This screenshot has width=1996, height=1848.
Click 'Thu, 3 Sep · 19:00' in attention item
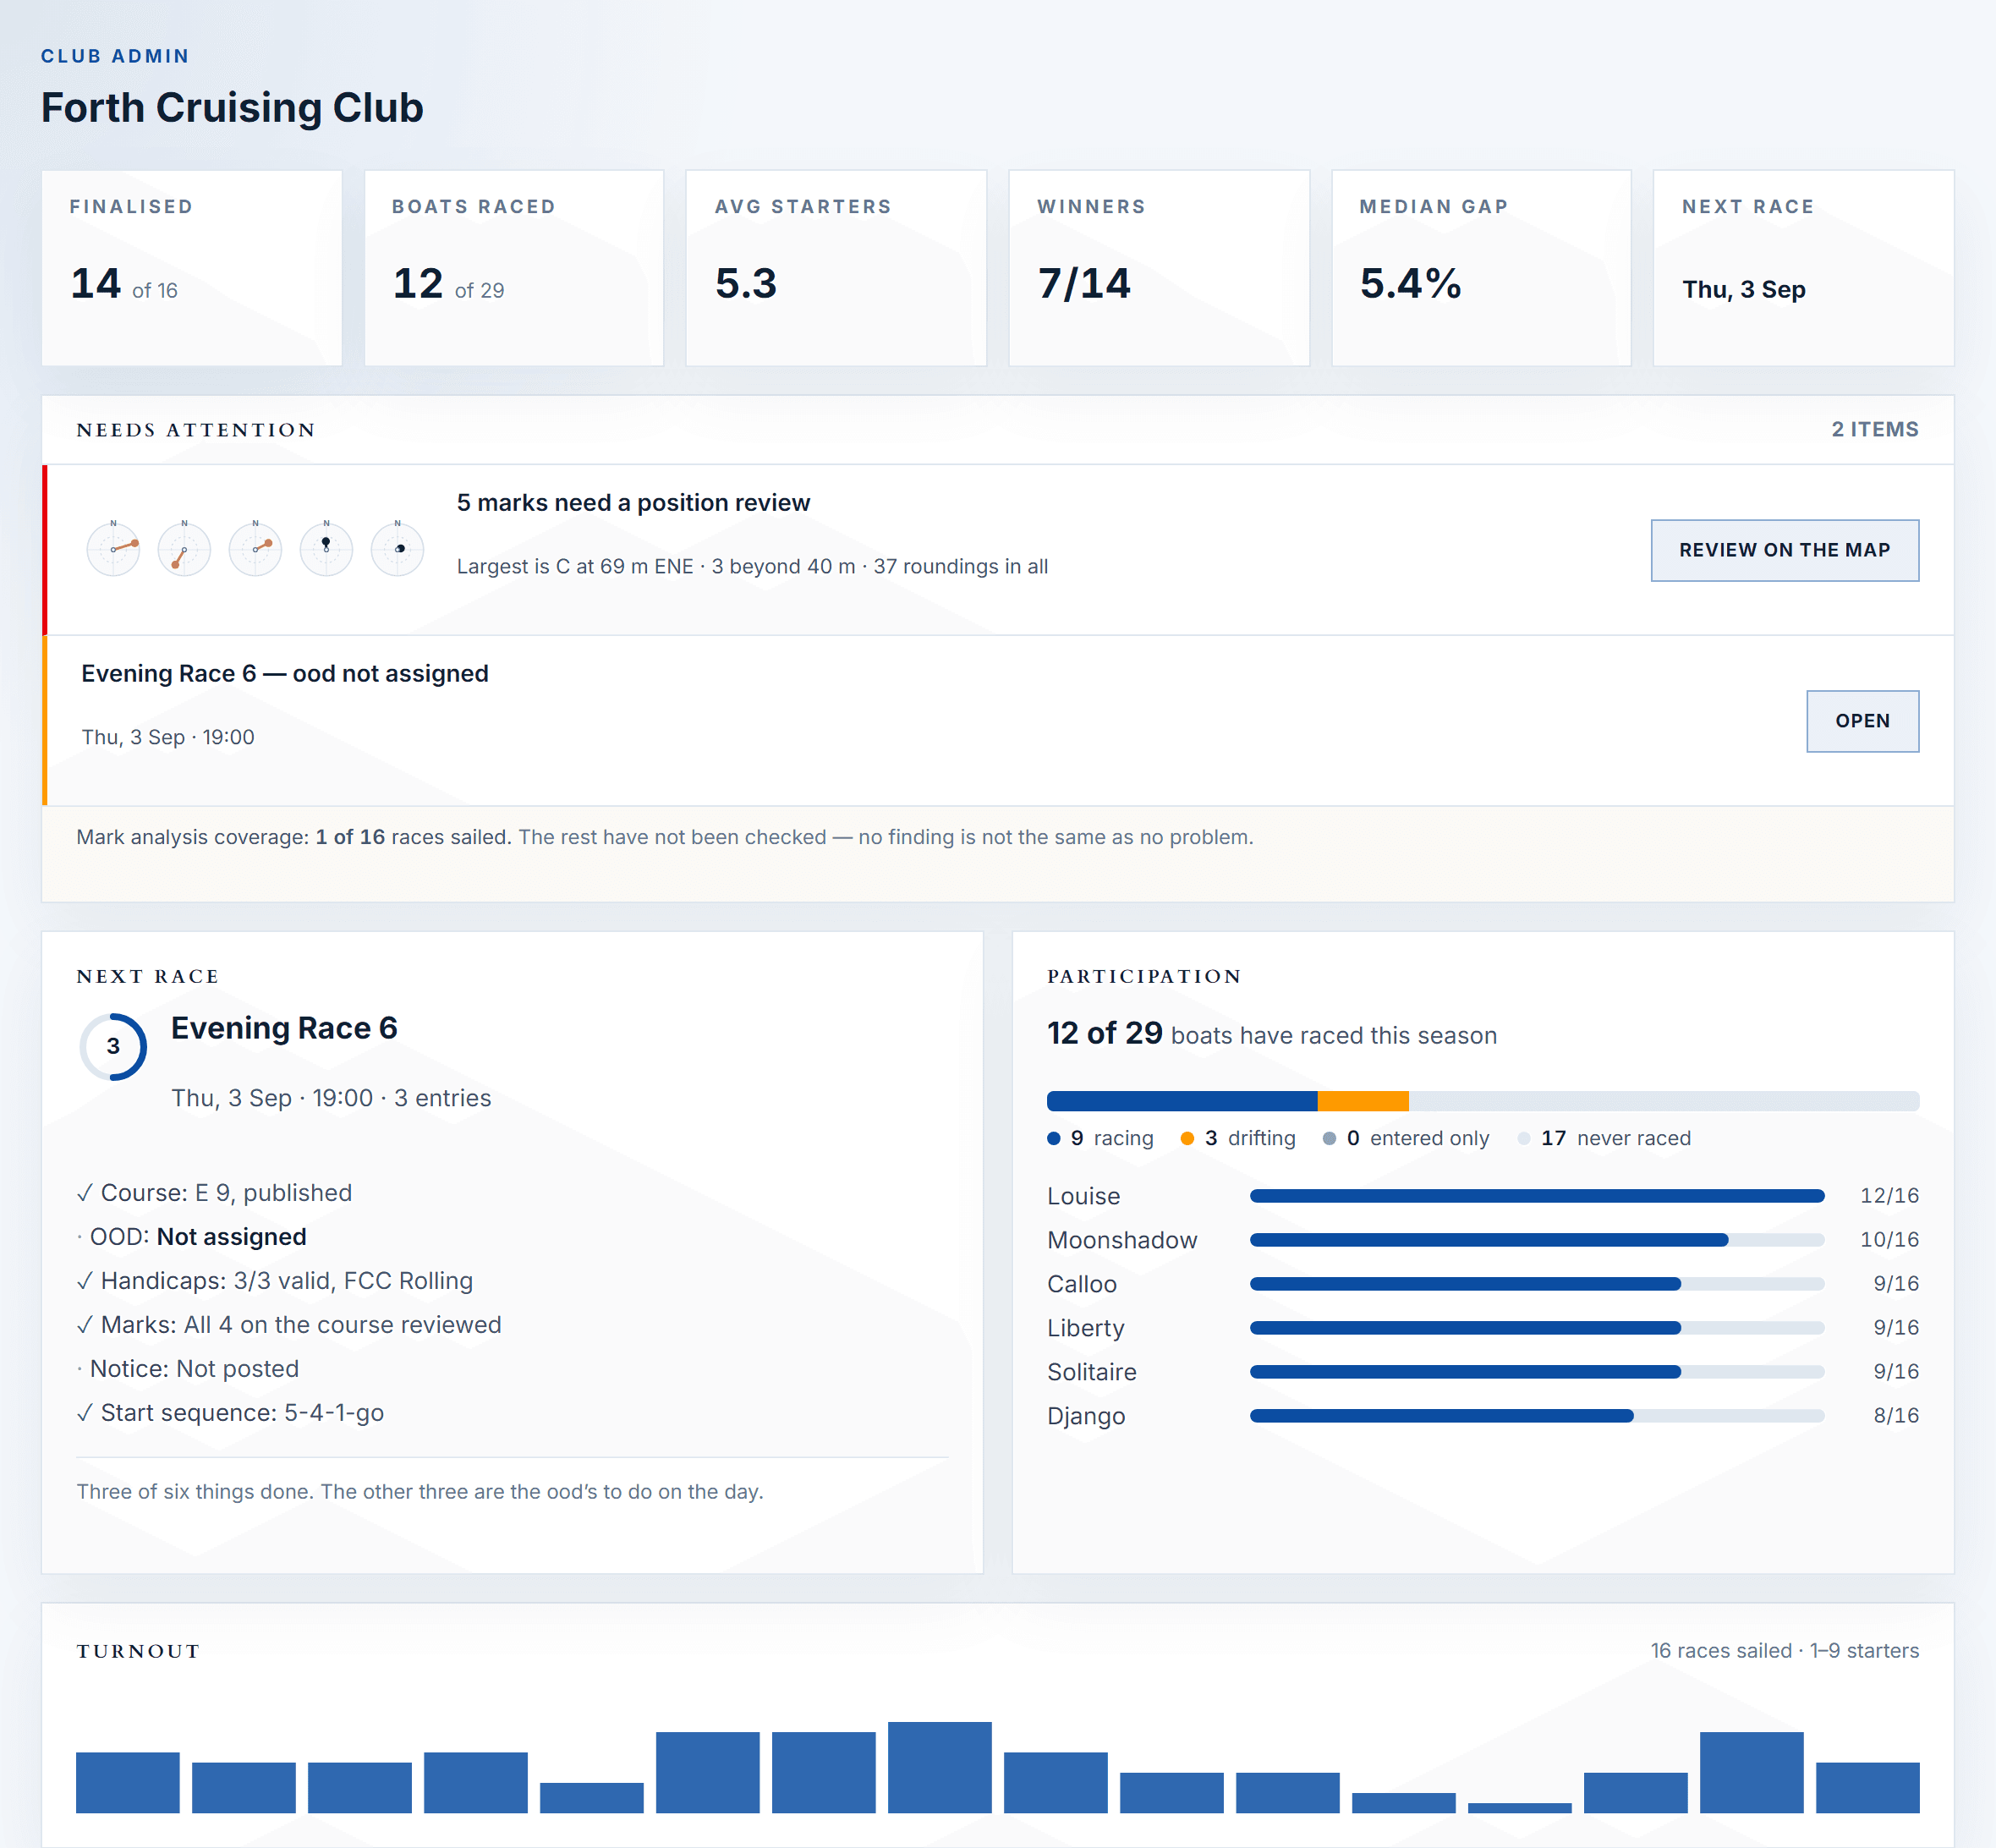coord(168,737)
